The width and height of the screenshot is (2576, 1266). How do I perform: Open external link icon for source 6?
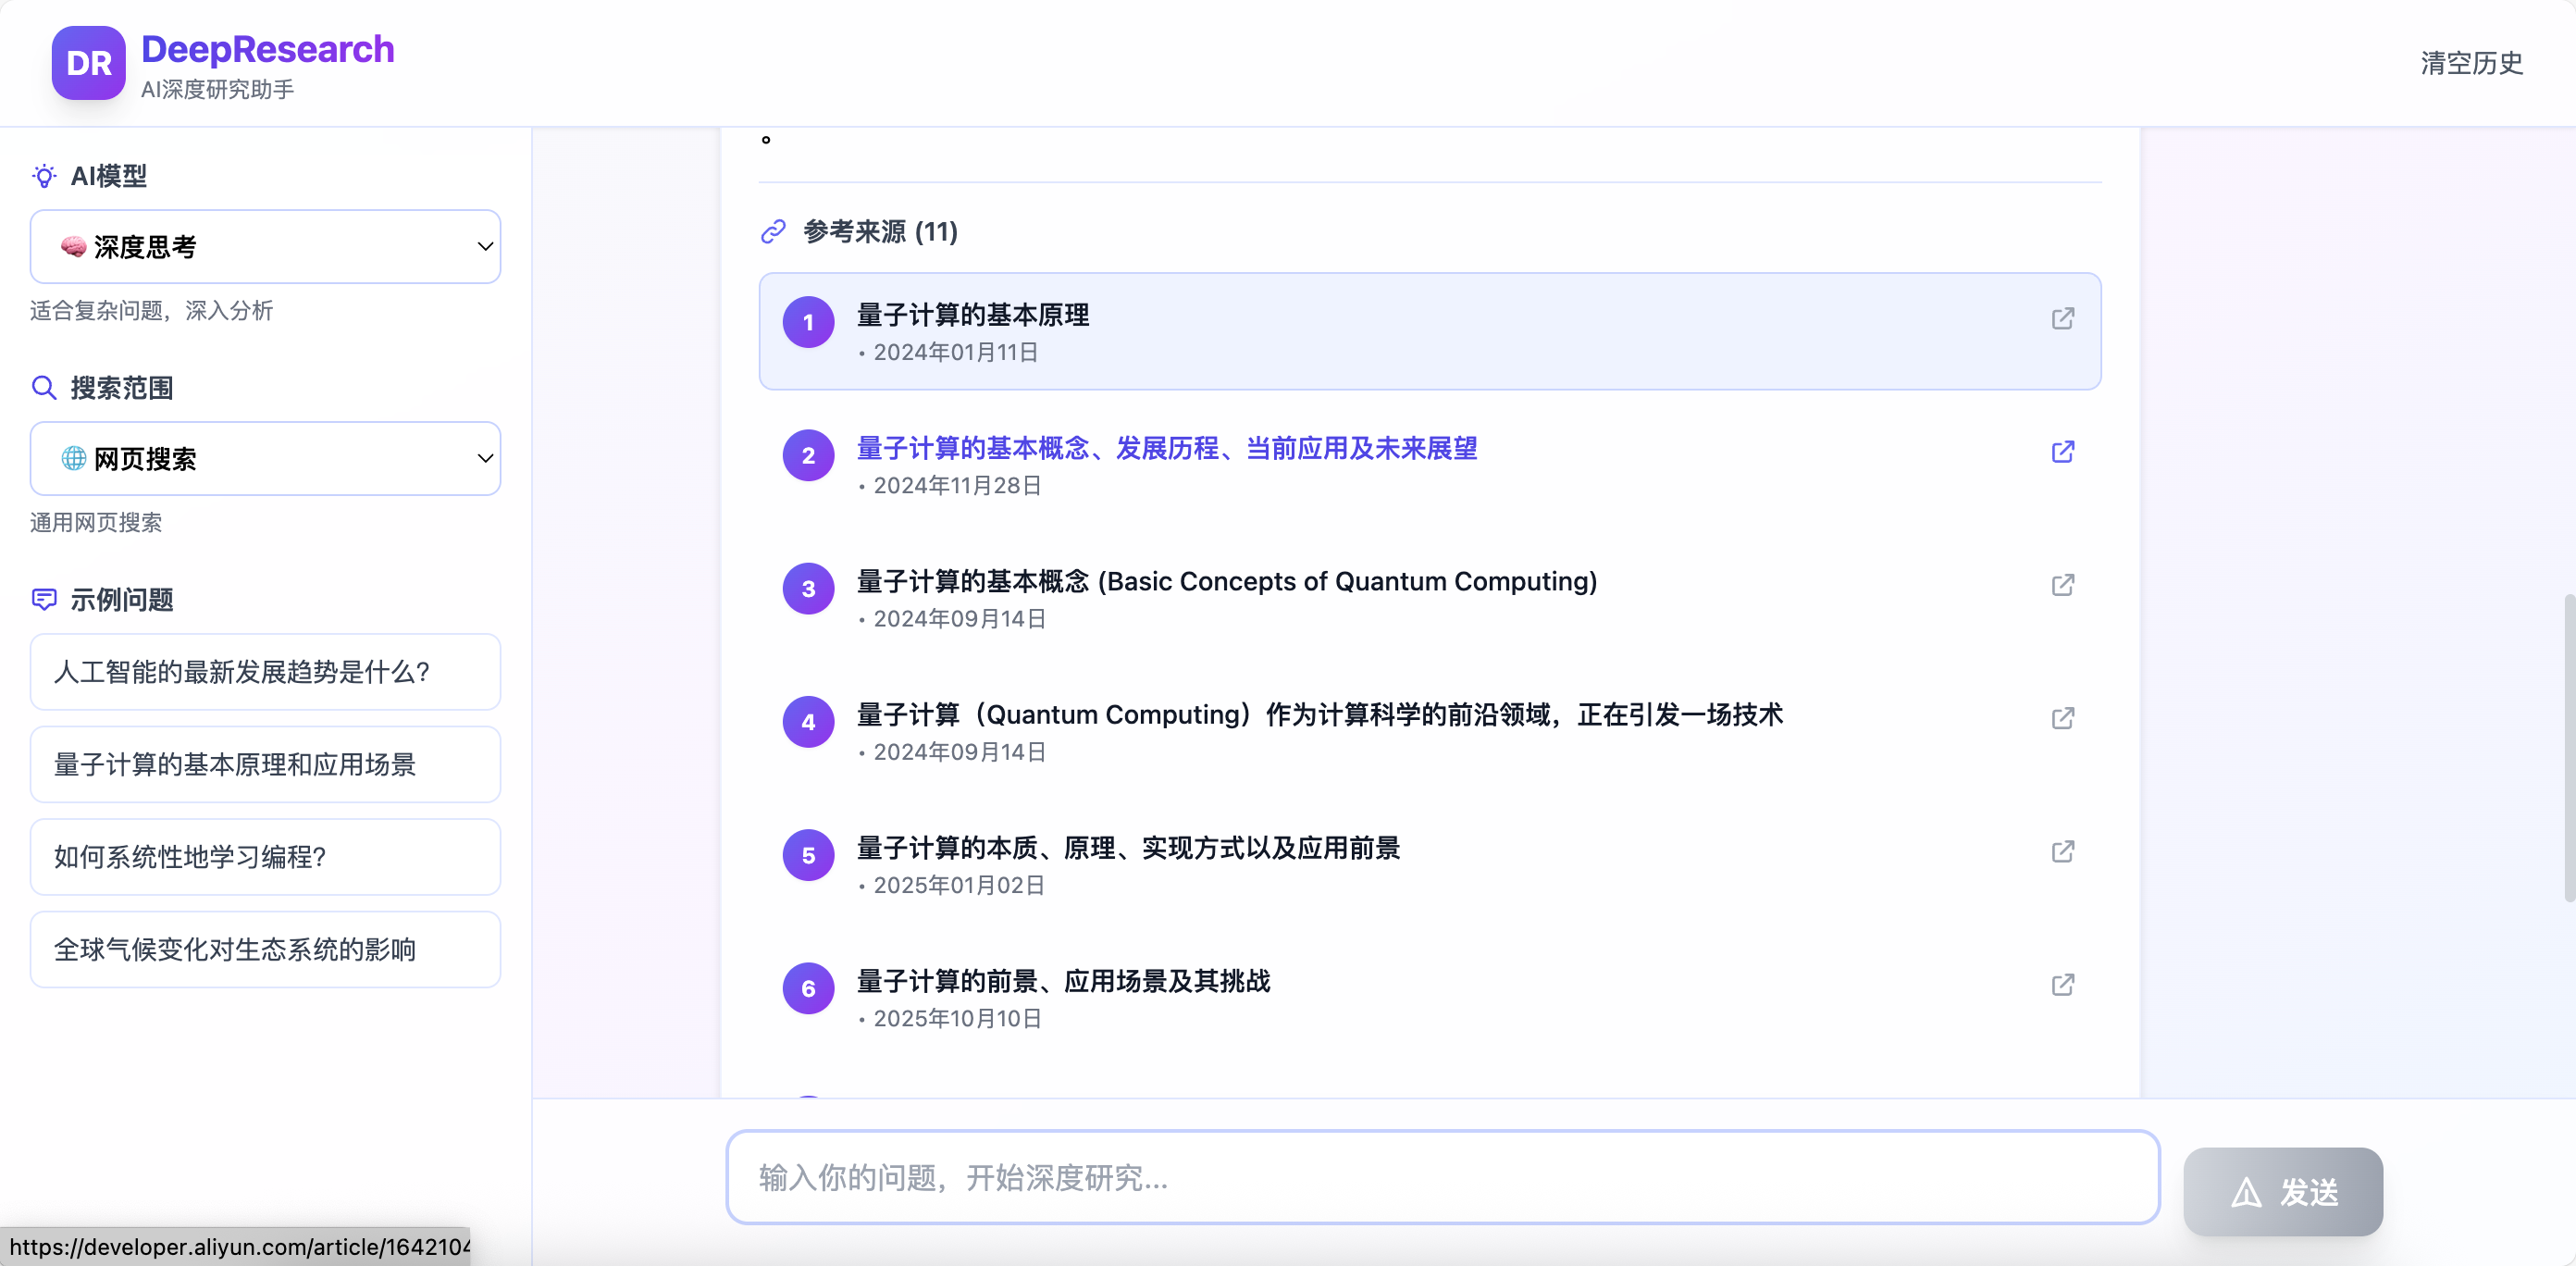(2062, 985)
